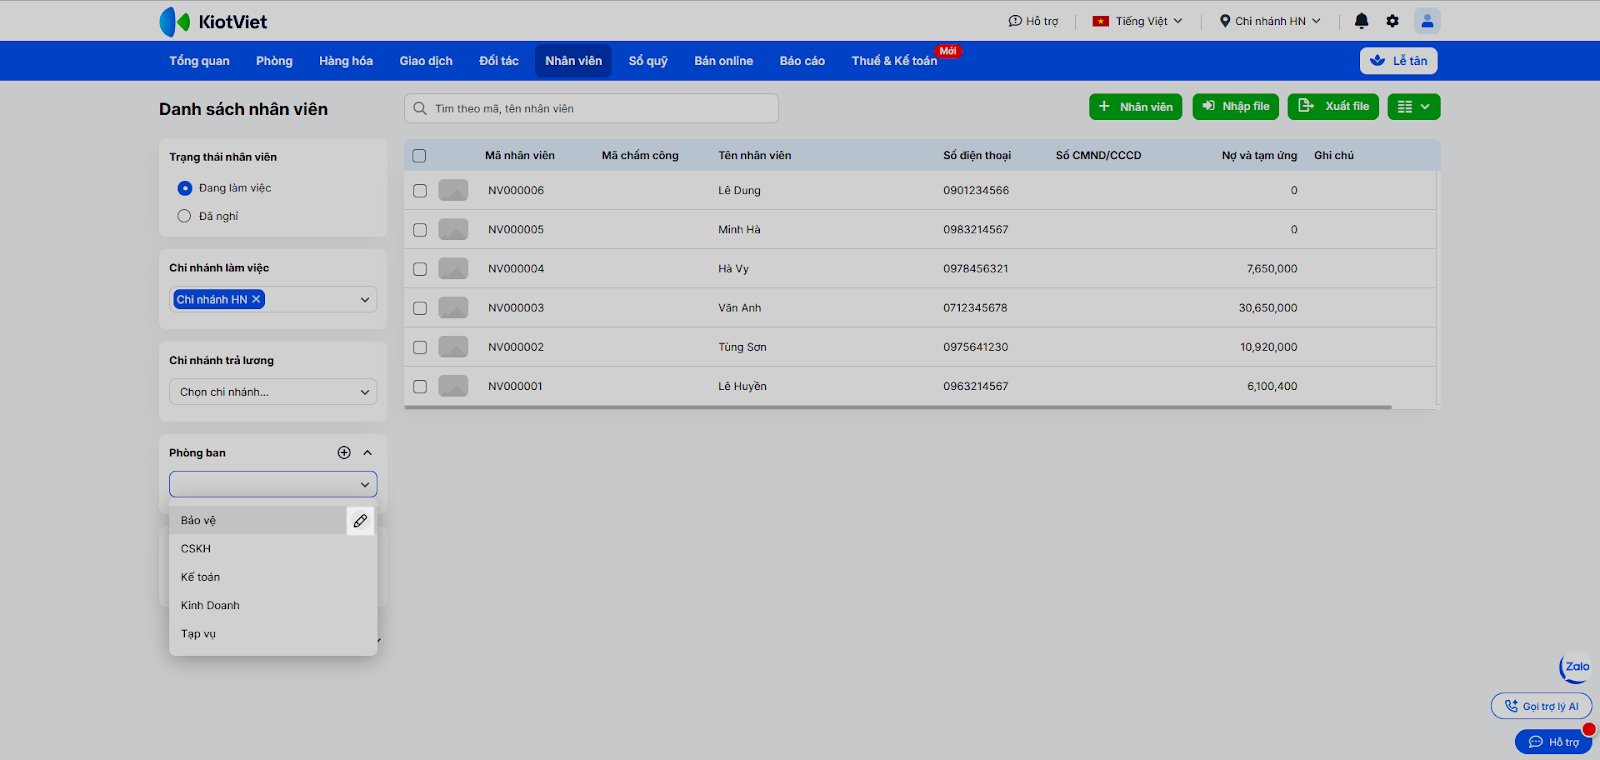Open user account avatar menu
Screen dimensions: 1600x760
point(1427,21)
